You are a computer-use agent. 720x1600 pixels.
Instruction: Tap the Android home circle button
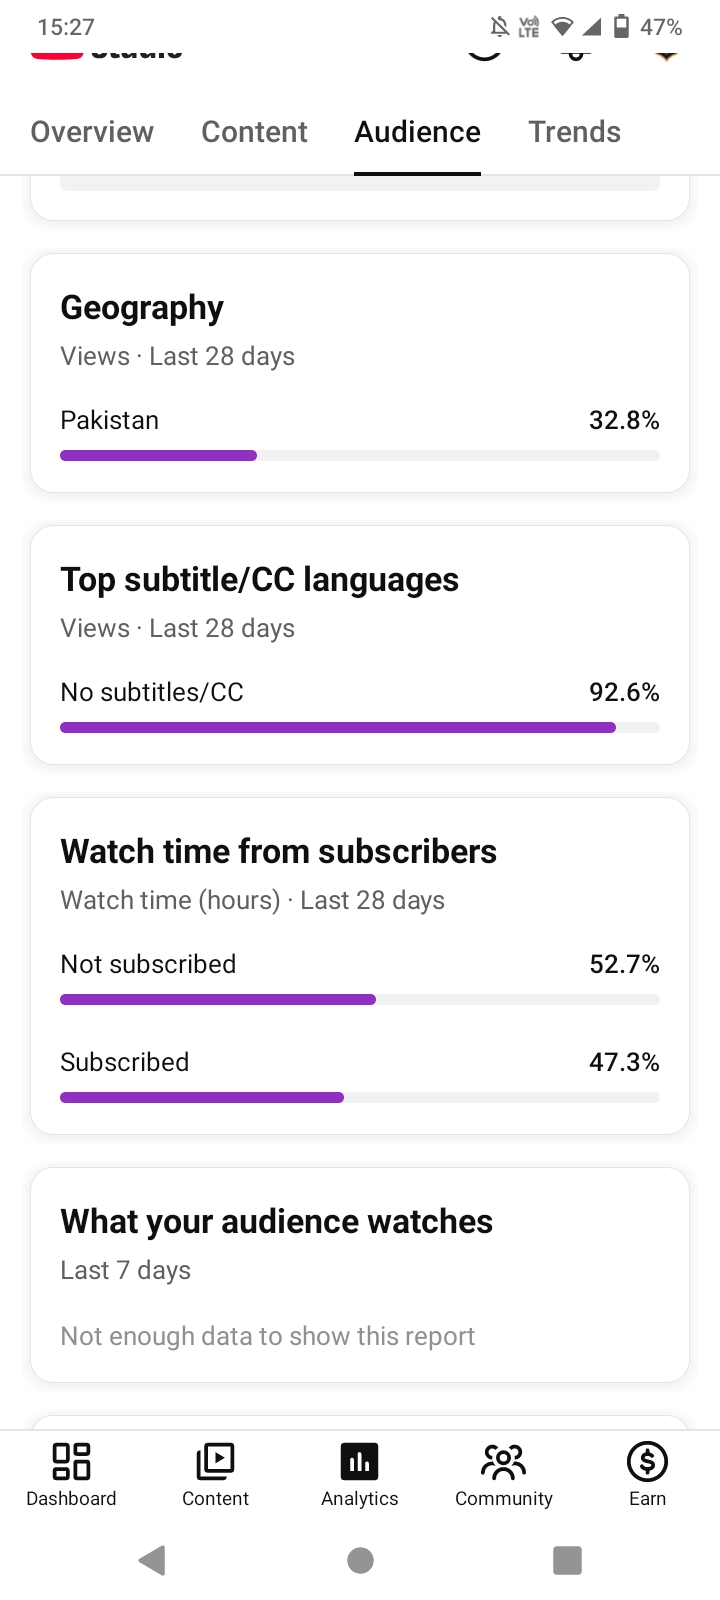pos(360,1560)
